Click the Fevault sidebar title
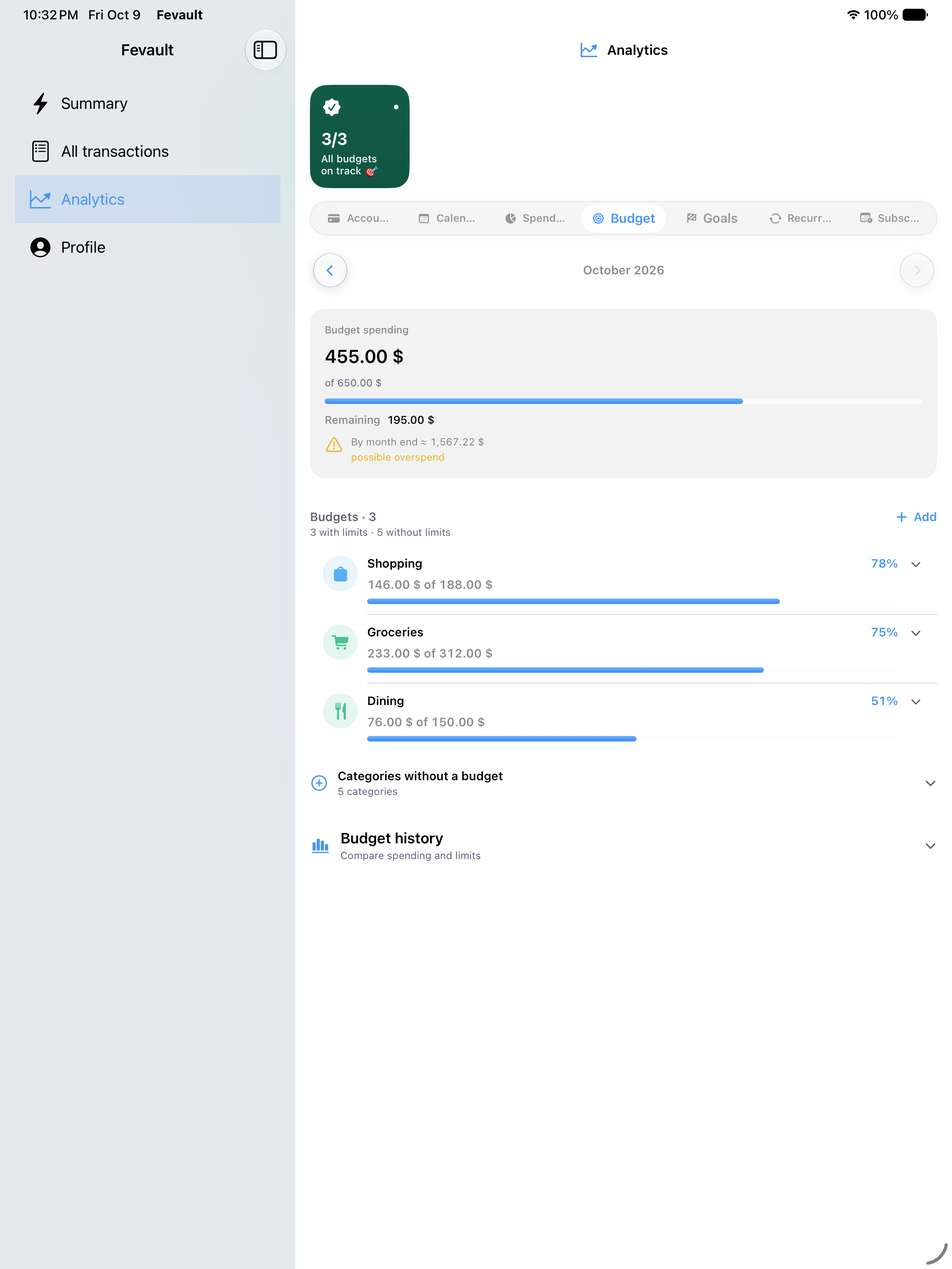952x1269 pixels. 148,50
